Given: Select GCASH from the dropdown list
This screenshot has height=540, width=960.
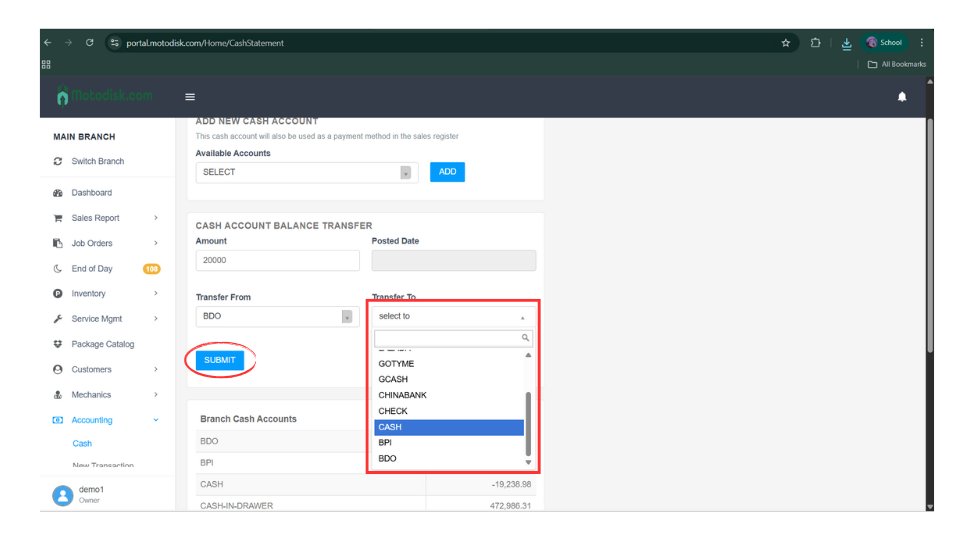Looking at the screenshot, I should click(393, 380).
